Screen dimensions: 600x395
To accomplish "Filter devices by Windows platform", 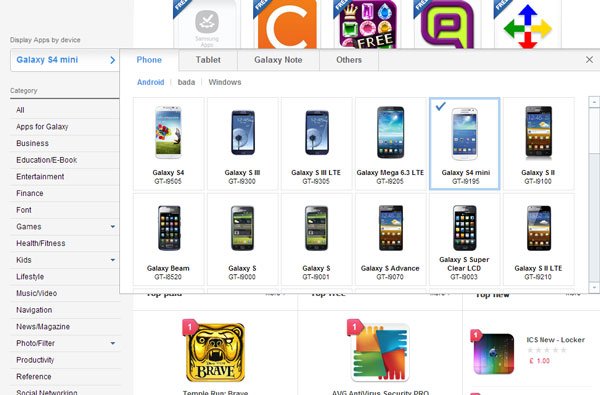I will point(225,82).
